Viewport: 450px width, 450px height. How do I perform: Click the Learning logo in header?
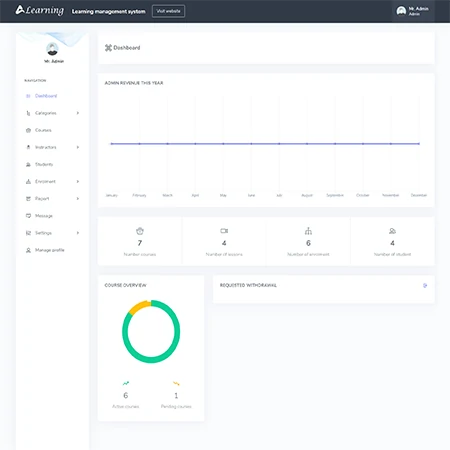tap(39, 10)
